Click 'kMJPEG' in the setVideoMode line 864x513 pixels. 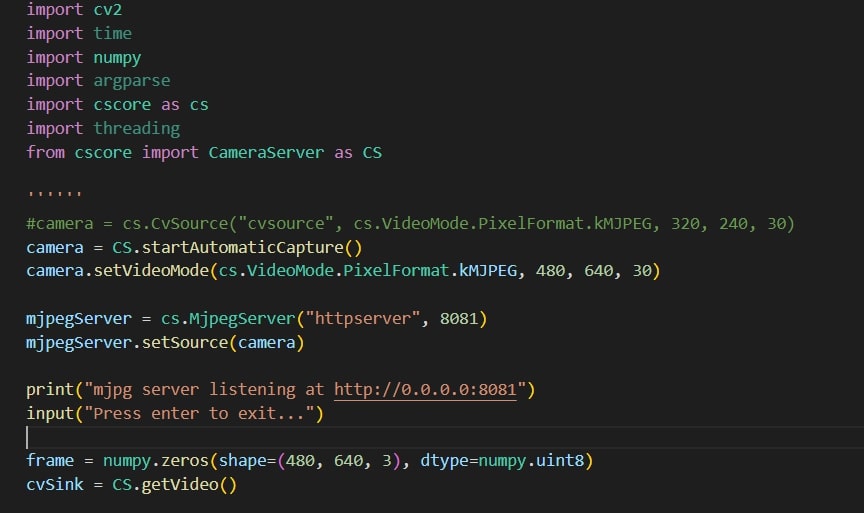[x=488, y=271]
